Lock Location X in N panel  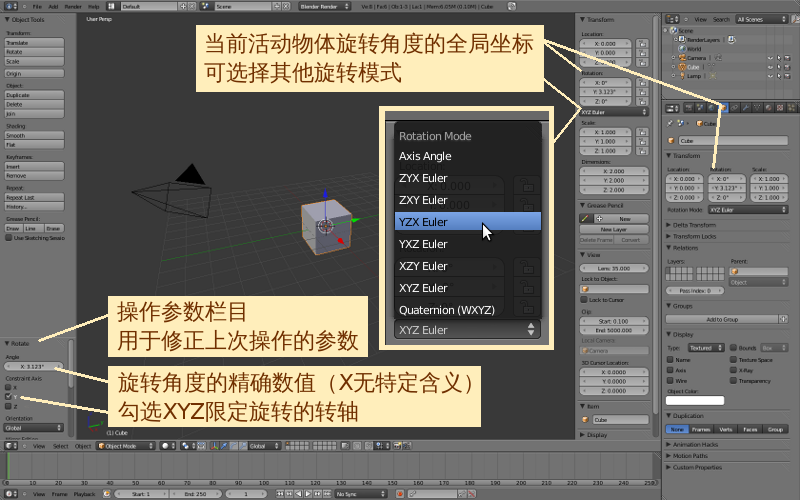[x=642, y=44]
